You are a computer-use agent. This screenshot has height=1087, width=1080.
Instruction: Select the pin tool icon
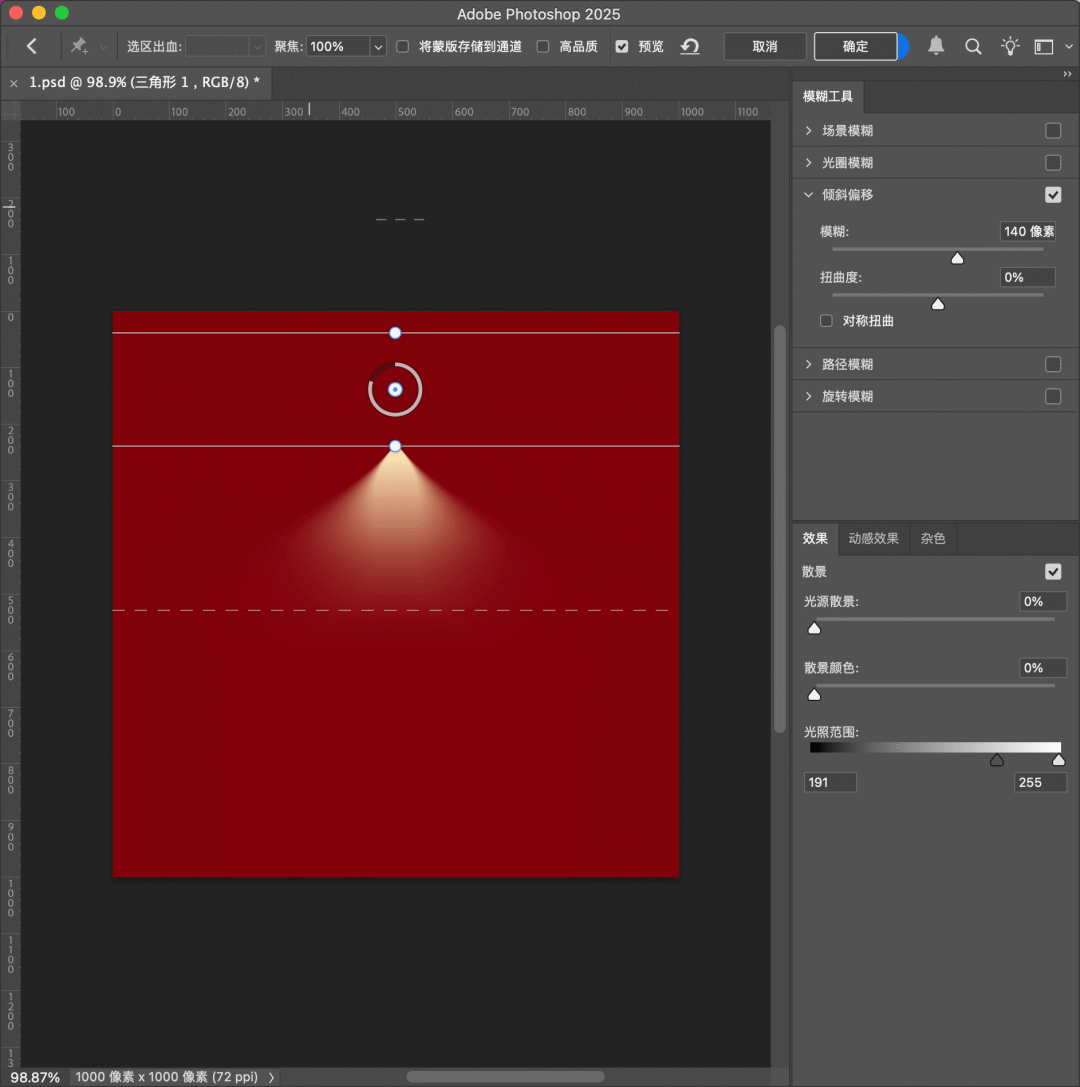pos(79,46)
